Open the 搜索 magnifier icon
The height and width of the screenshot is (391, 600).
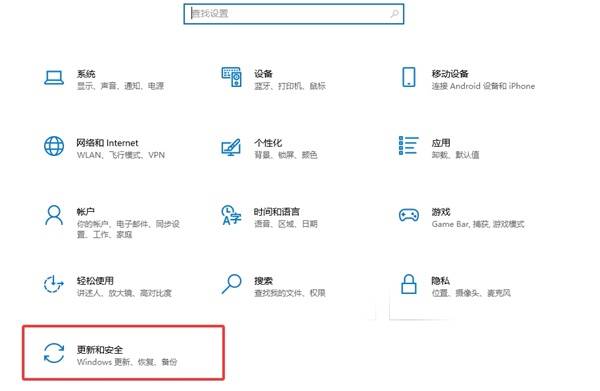pos(232,284)
